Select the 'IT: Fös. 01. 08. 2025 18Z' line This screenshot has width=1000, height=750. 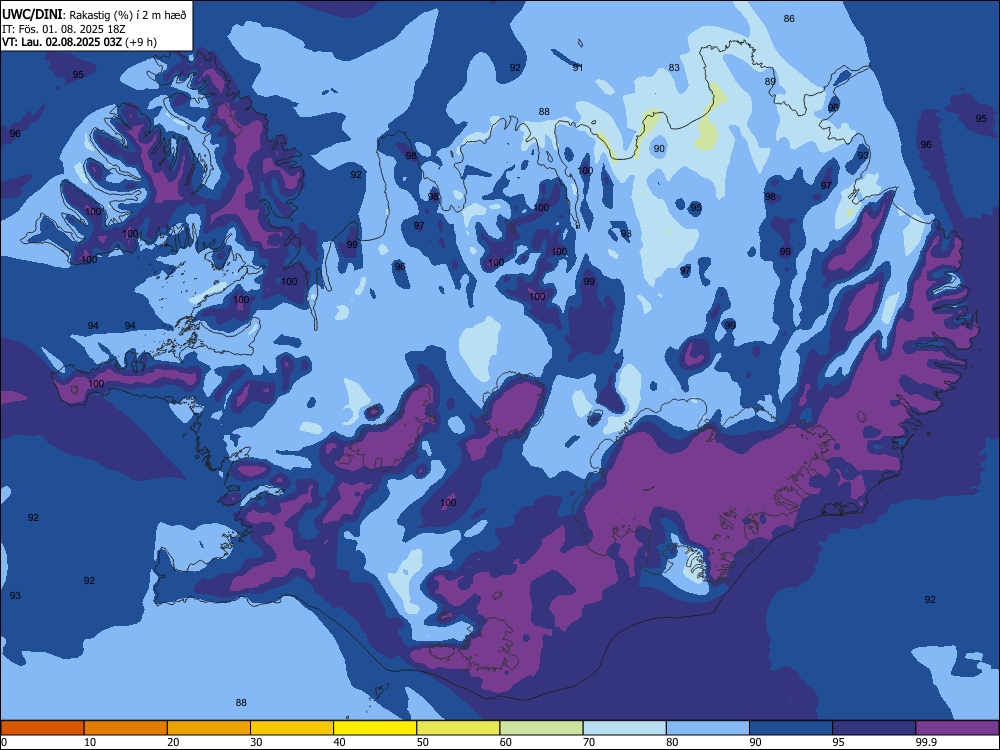coord(62,29)
